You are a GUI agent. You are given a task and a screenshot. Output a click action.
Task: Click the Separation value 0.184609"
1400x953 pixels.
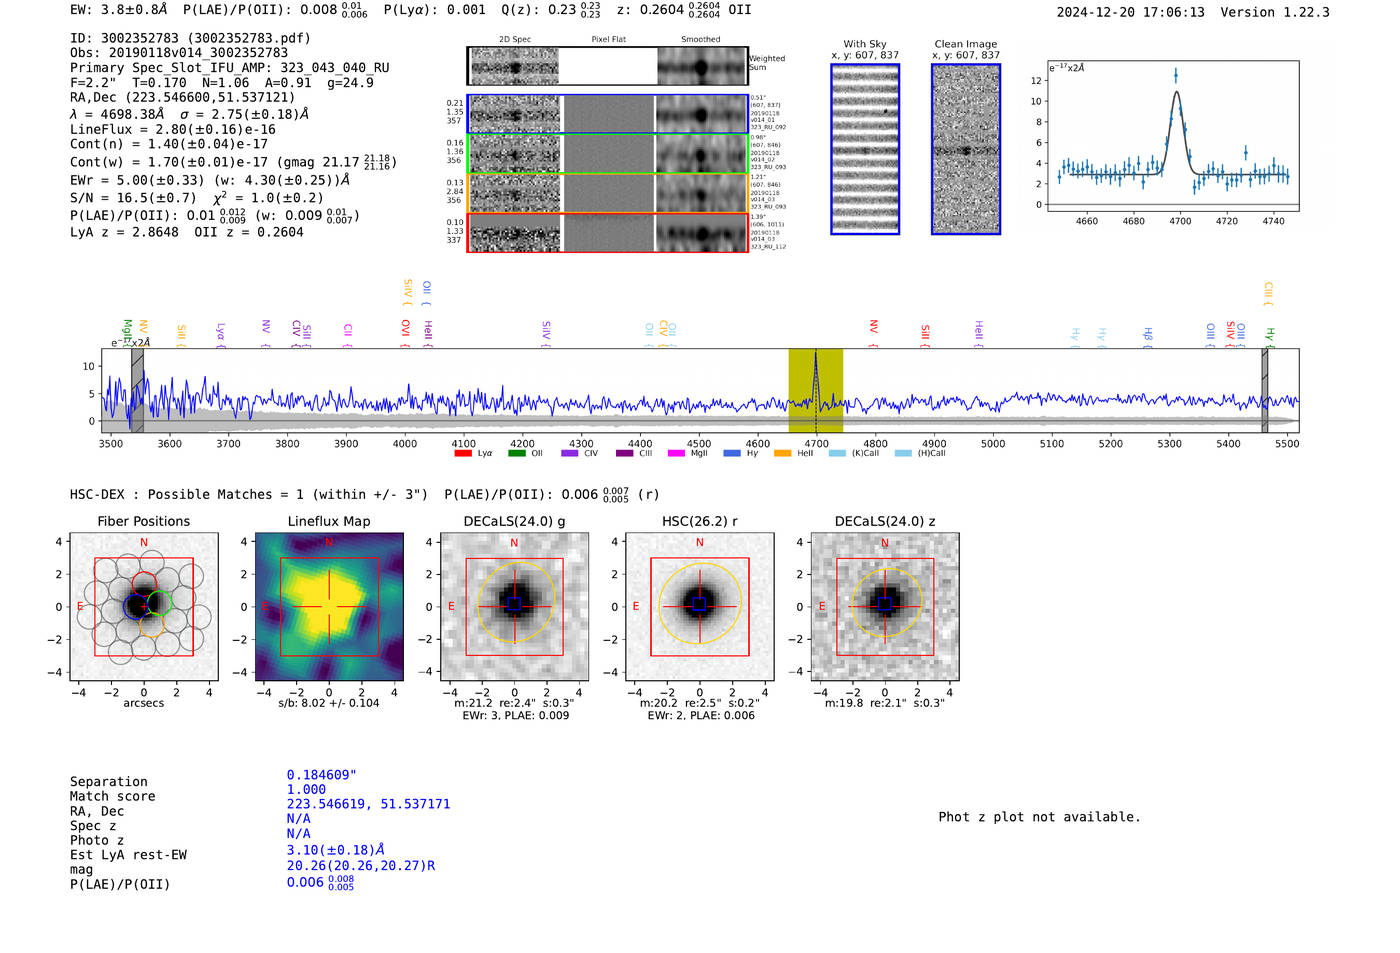[x=322, y=775]
